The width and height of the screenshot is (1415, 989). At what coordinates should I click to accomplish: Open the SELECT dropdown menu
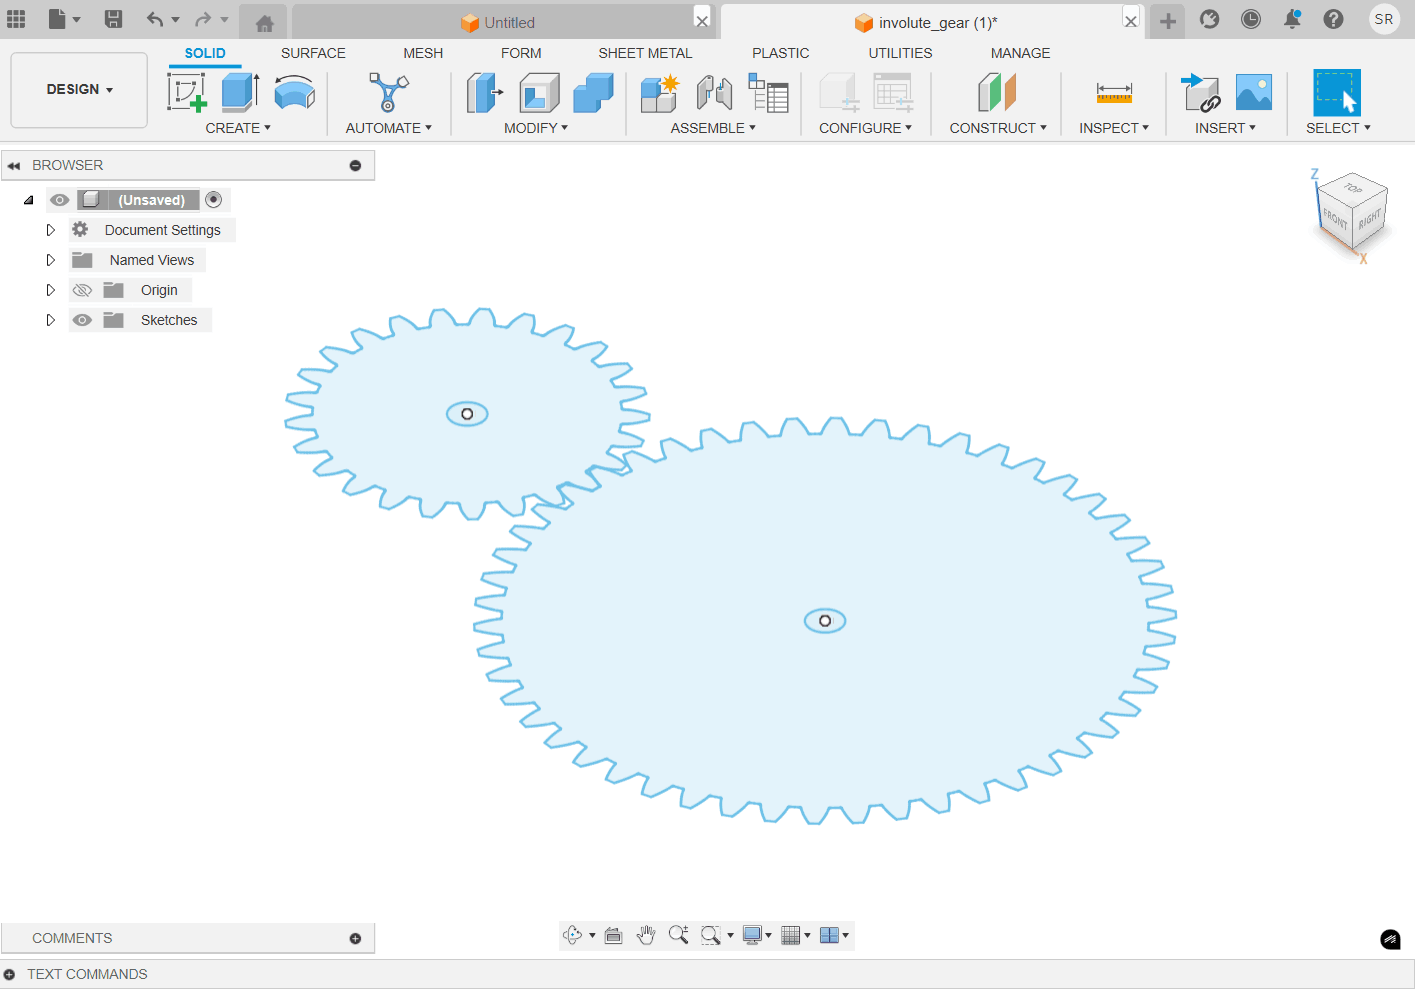click(x=1338, y=128)
